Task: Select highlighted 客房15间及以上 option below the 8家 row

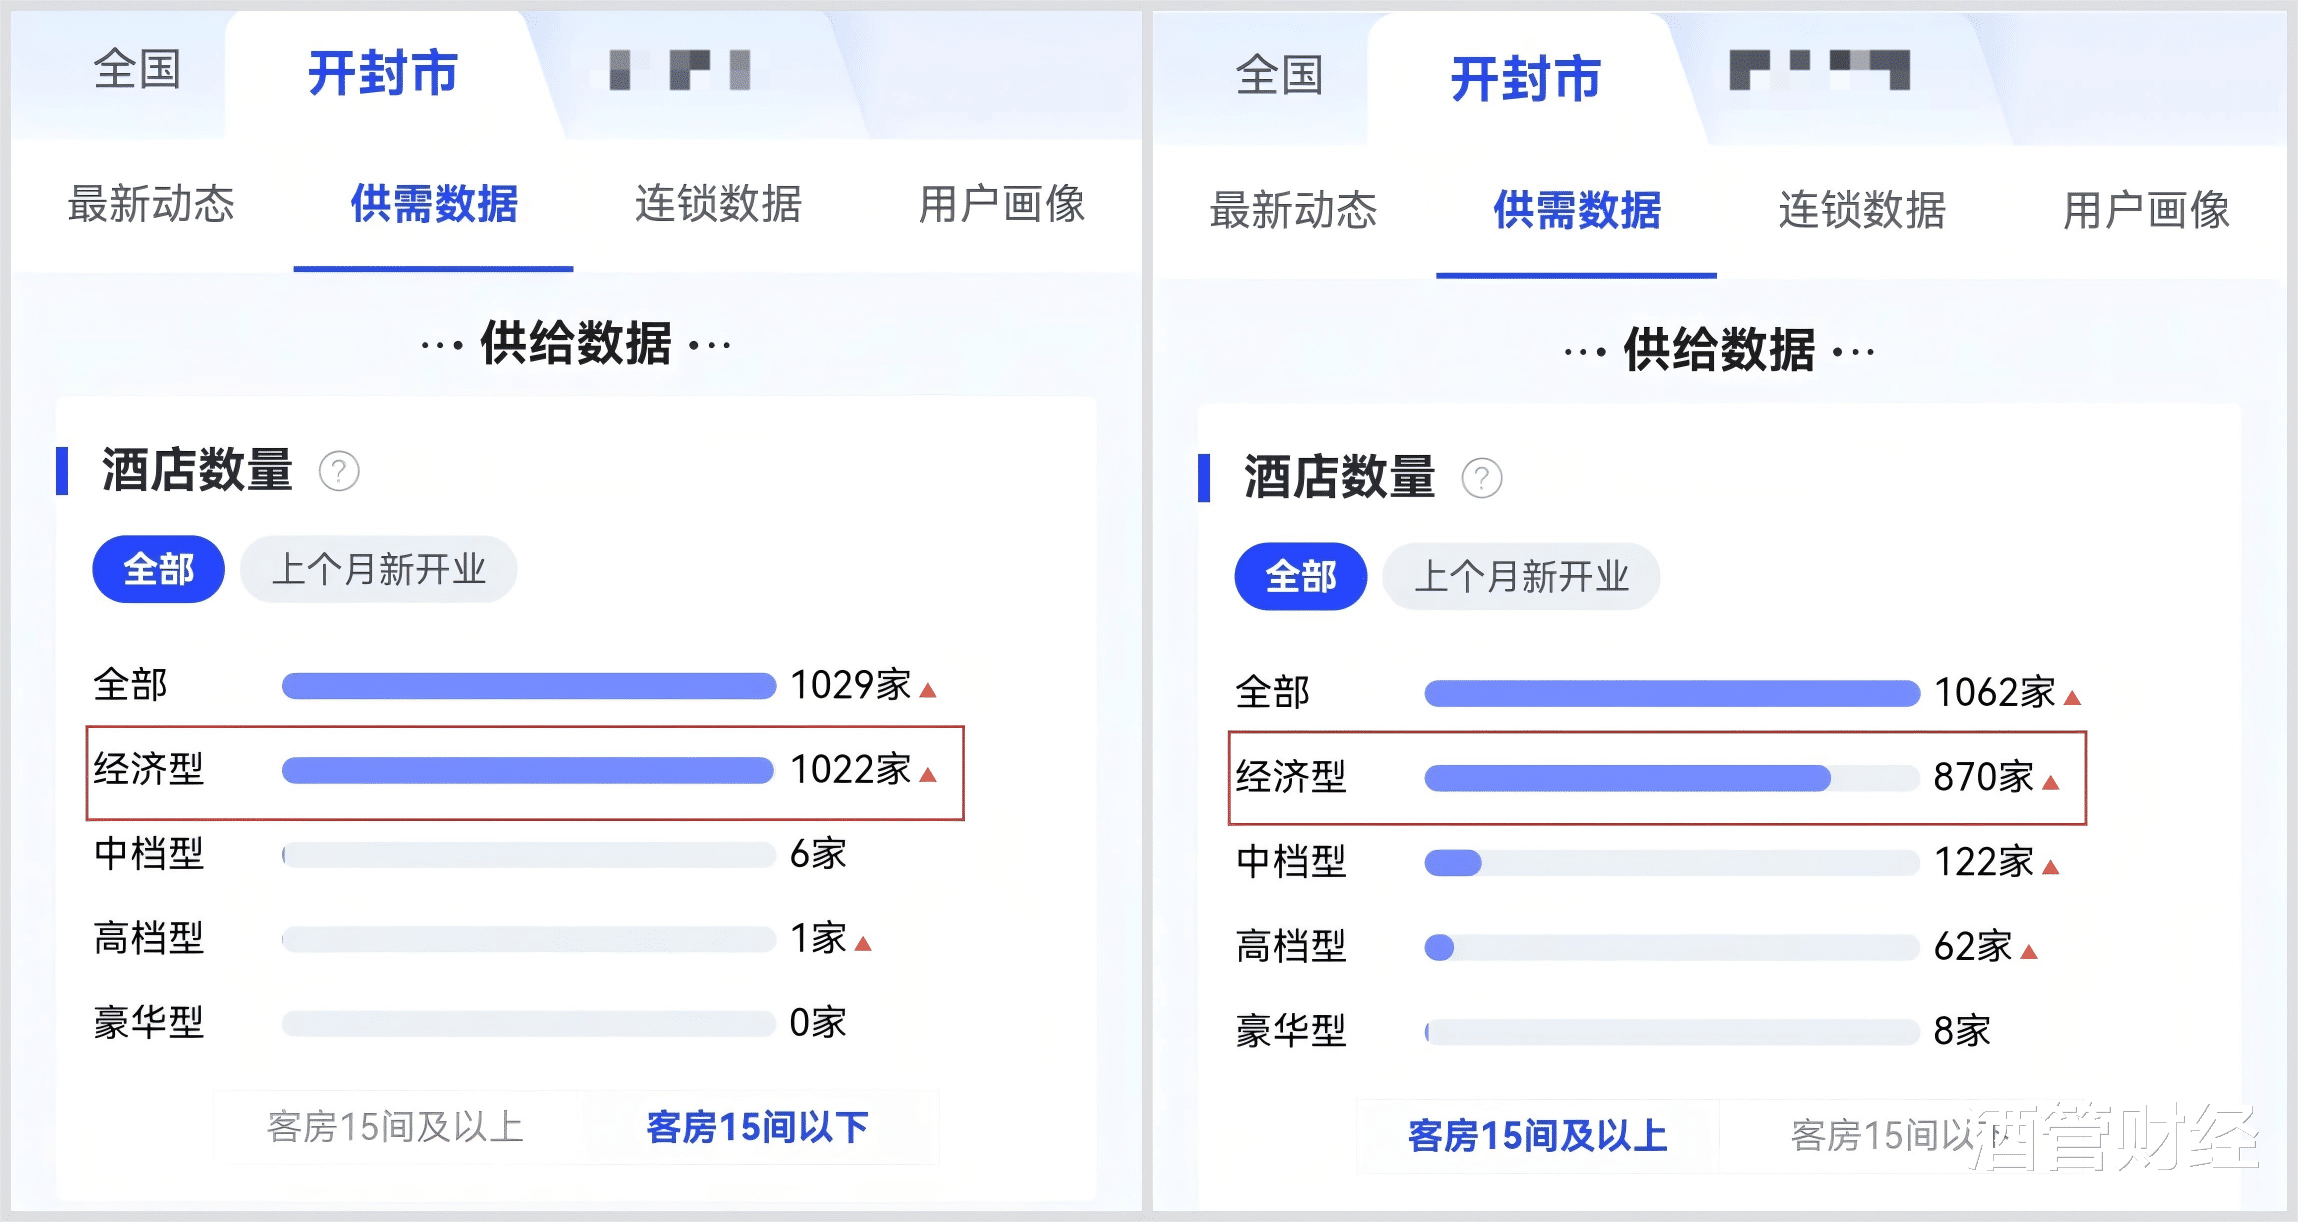Action: pos(1537,1136)
